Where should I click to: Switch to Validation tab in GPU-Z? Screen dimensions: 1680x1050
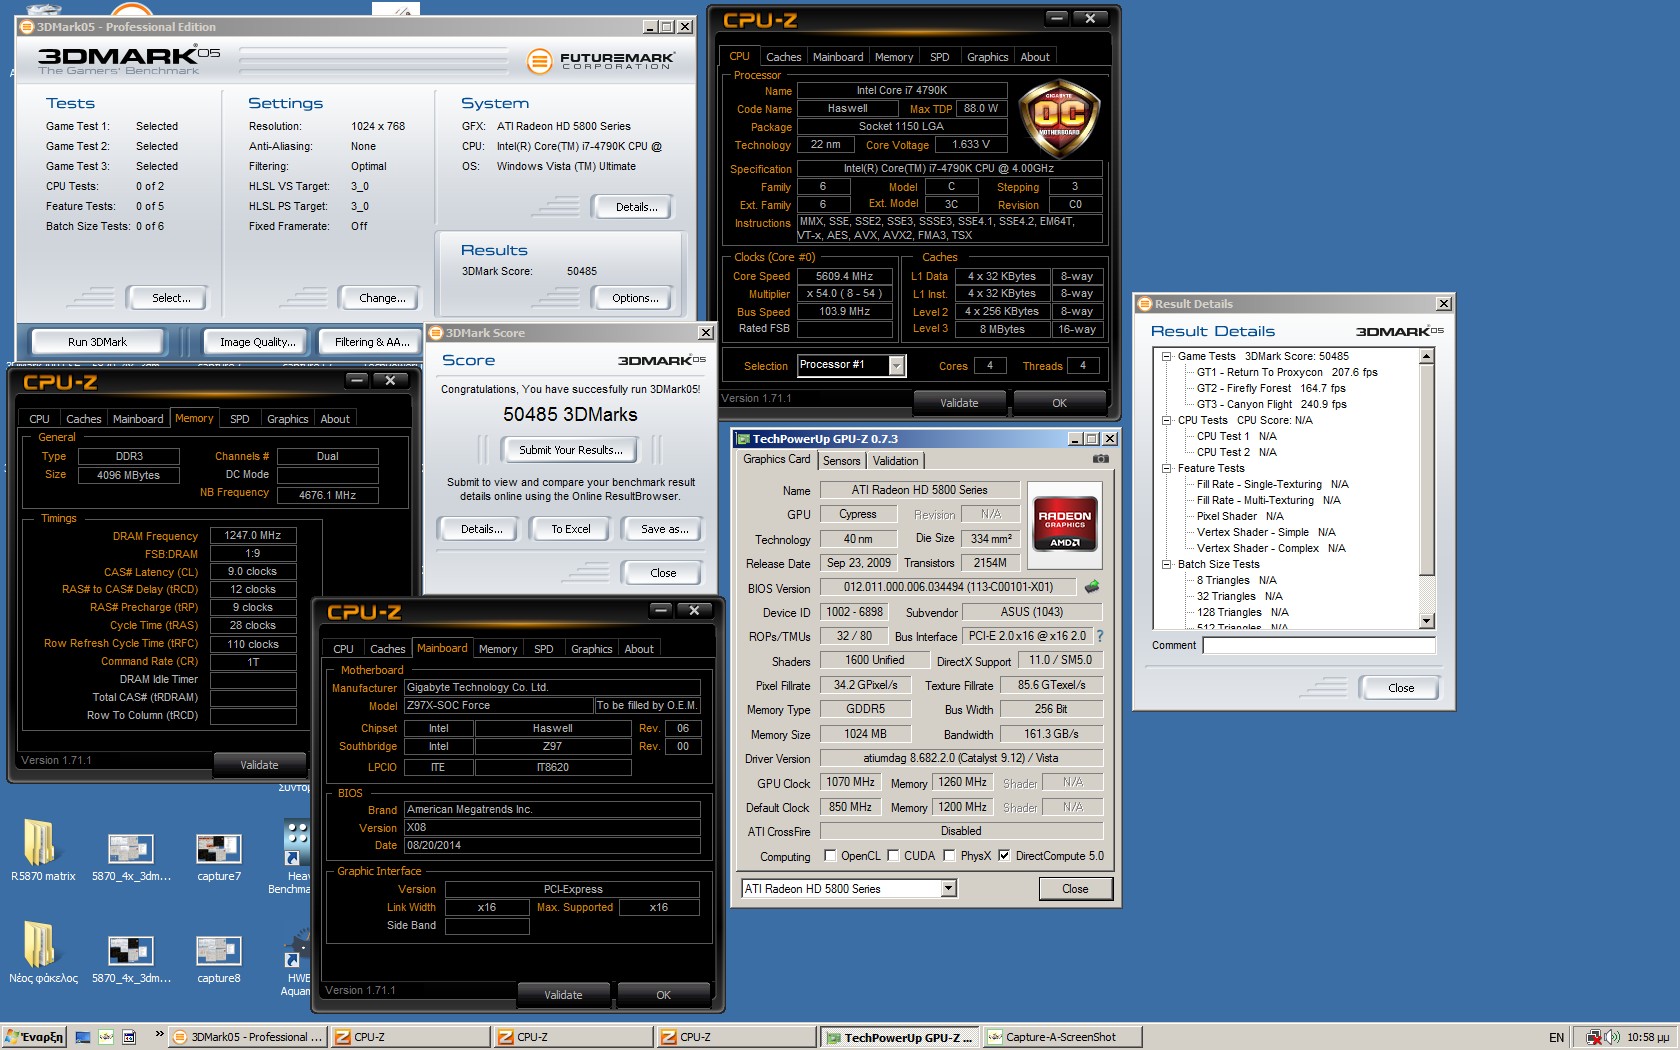[x=895, y=461]
